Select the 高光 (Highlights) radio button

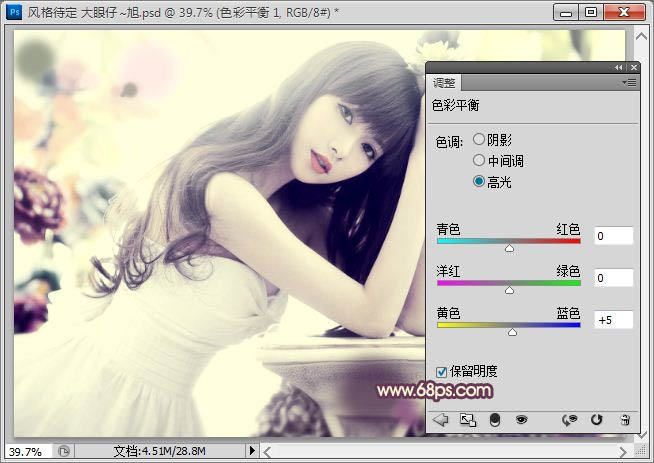click(x=479, y=181)
